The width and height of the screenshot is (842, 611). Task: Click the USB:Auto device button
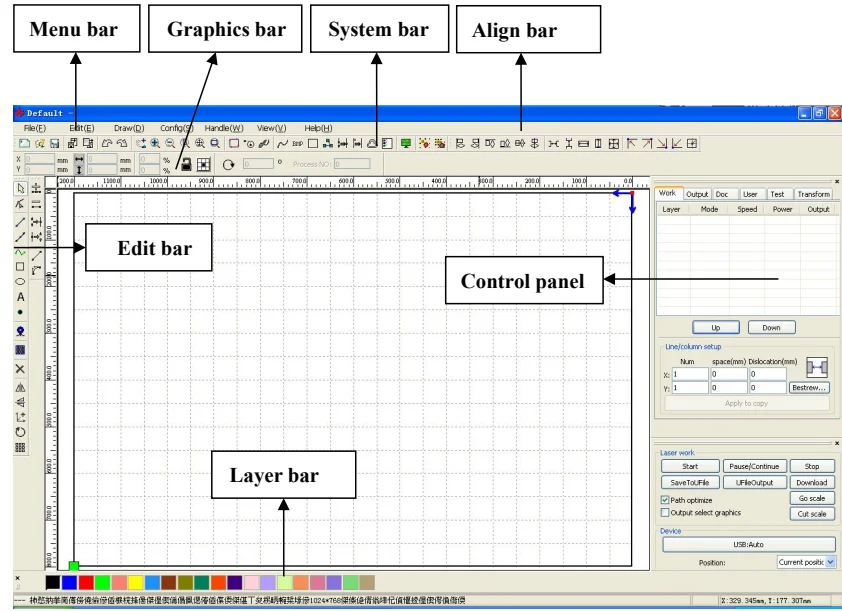[749, 544]
